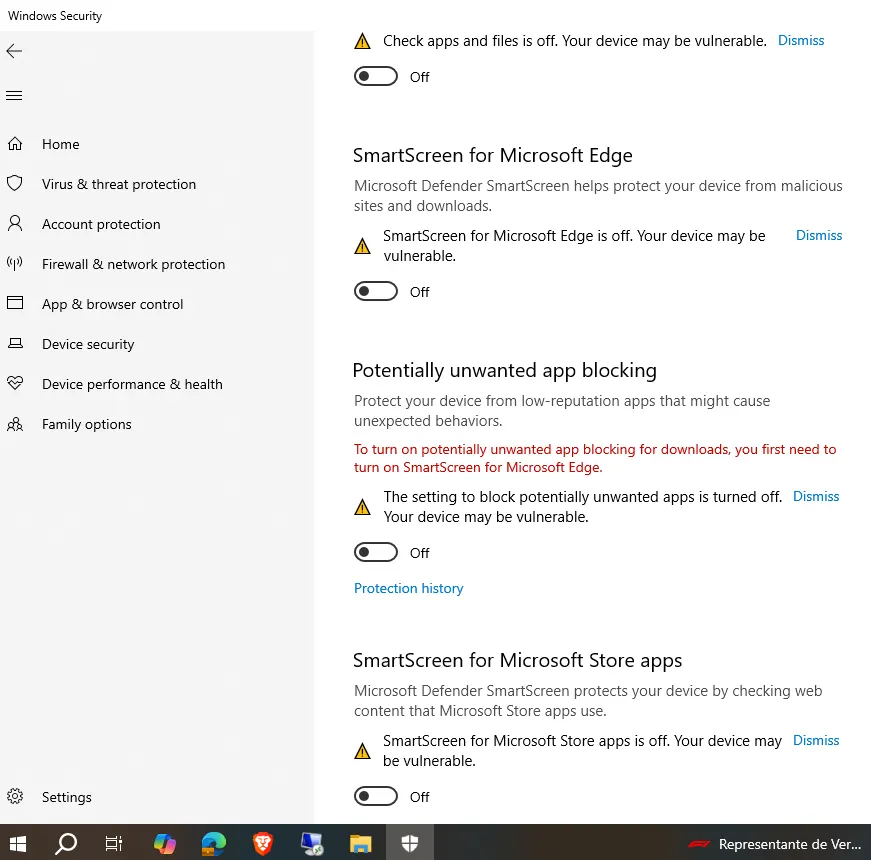Enable SmartScreen for Microsoft Edge toggle
The width and height of the screenshot is (871, 860).
(x=376, y=291)
